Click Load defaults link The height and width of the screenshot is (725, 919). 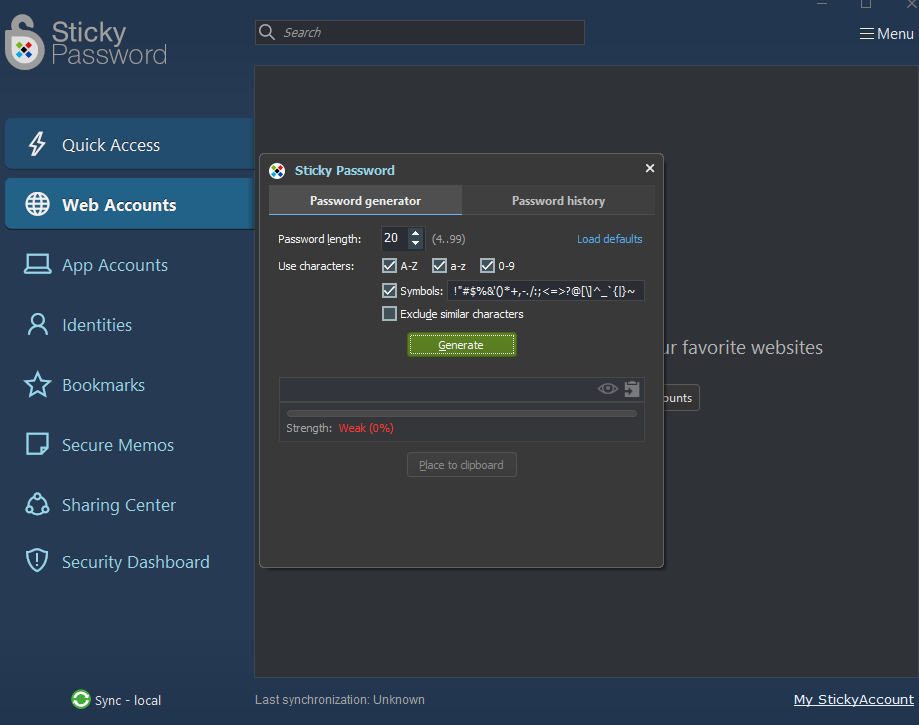[x=610, y=239]
